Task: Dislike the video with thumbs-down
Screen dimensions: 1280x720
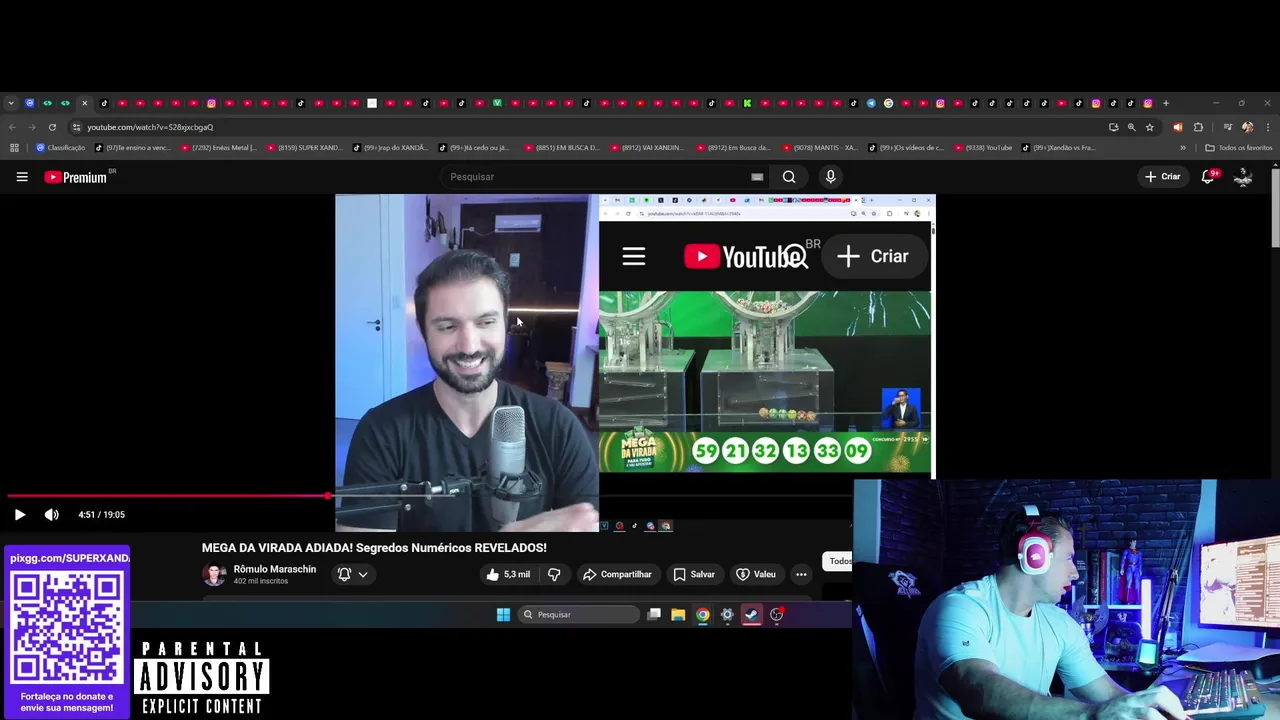Action: click(x=553, y=574)
